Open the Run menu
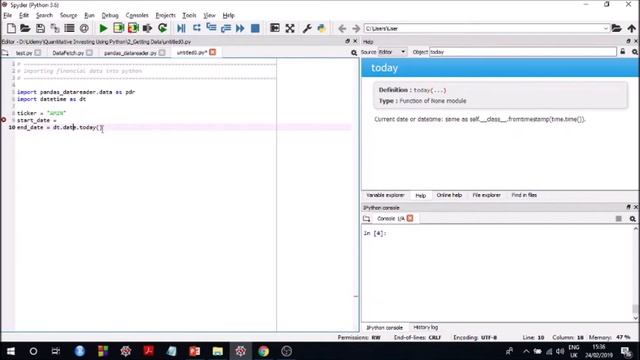Screen dimensions: 640x360 (89, 15)
